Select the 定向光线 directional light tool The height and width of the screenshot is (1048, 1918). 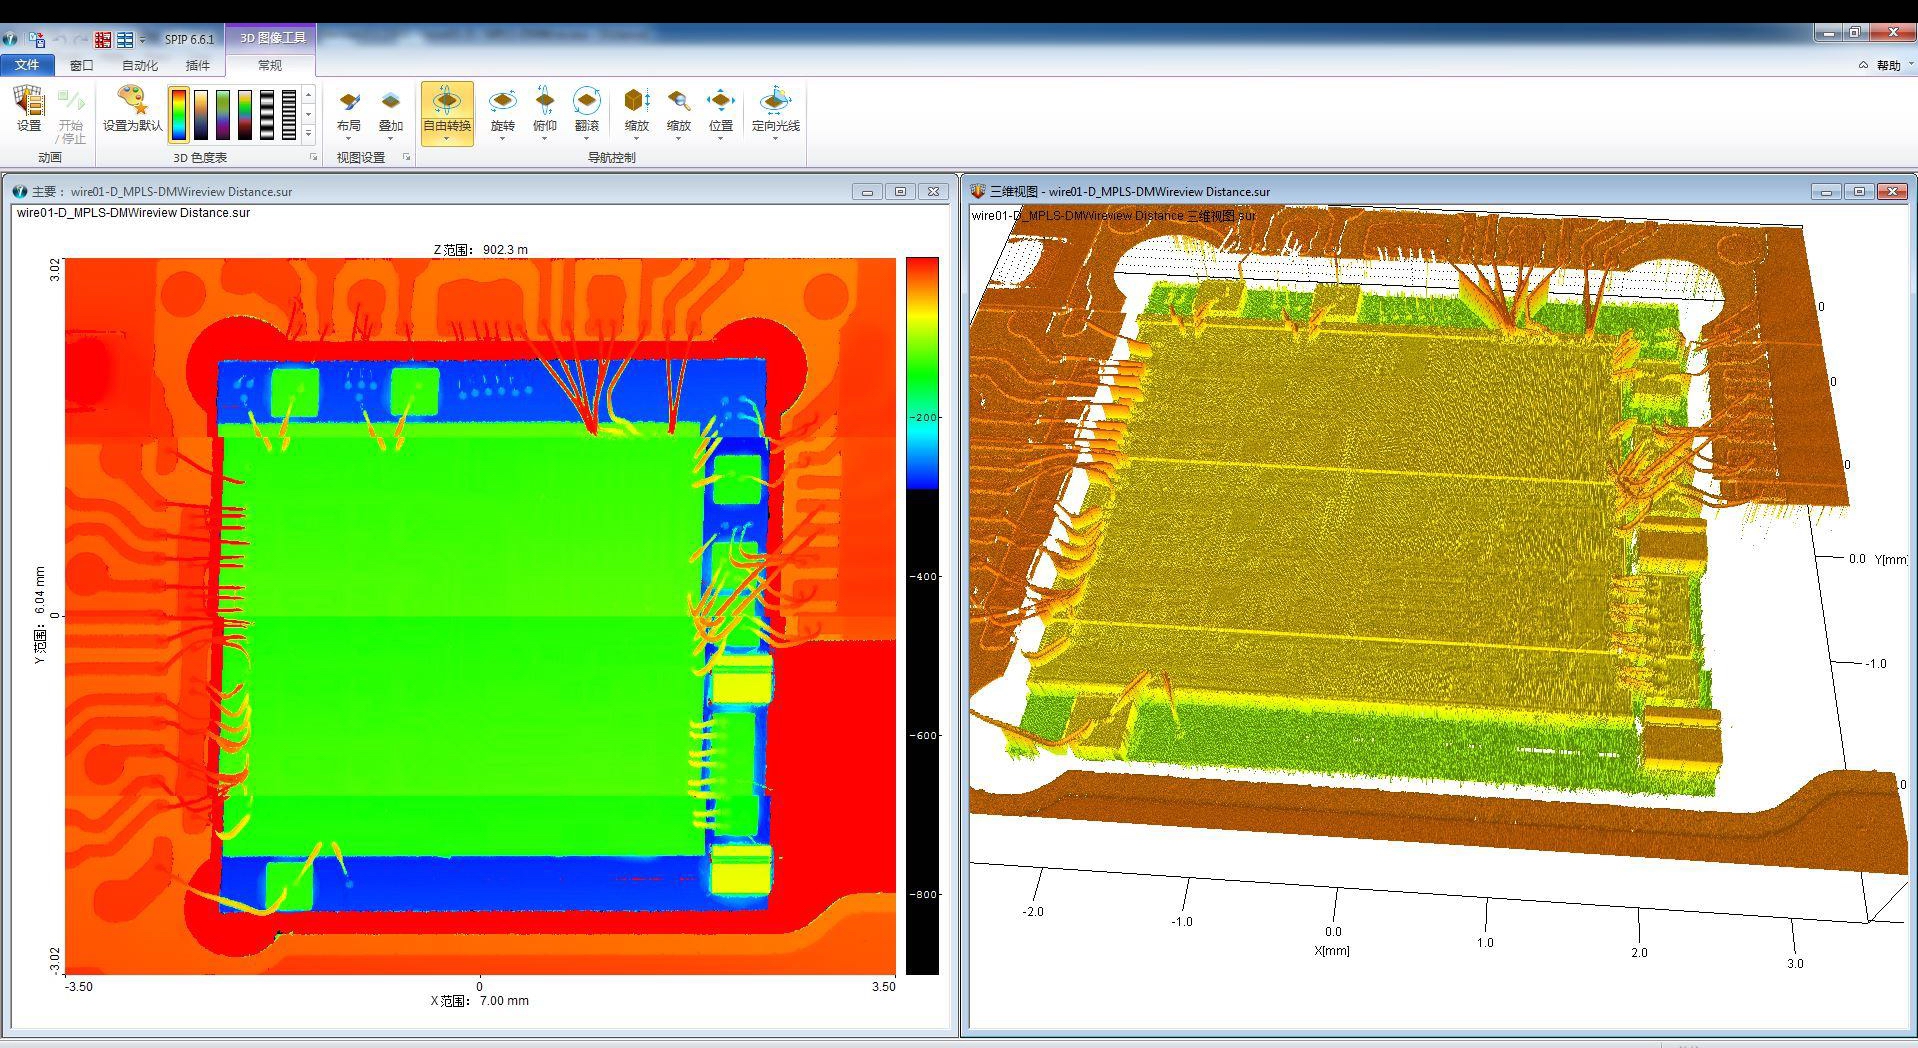(x=775, y=111)
